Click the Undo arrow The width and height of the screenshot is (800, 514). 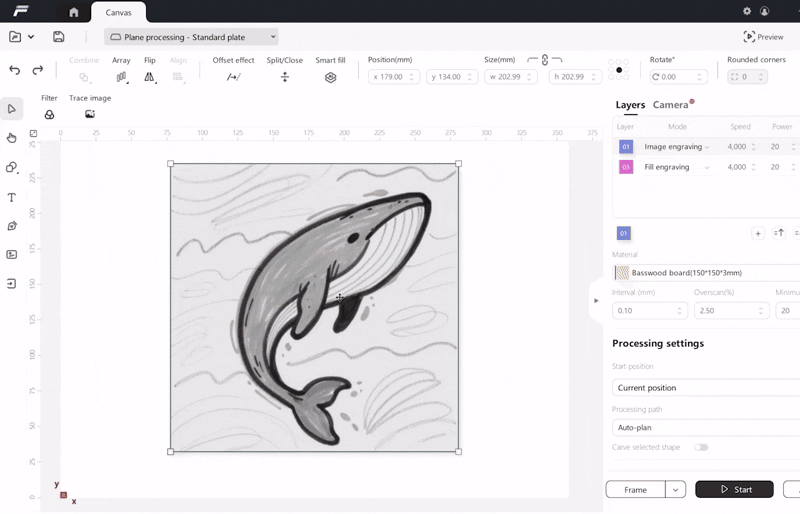click(14, 70)
